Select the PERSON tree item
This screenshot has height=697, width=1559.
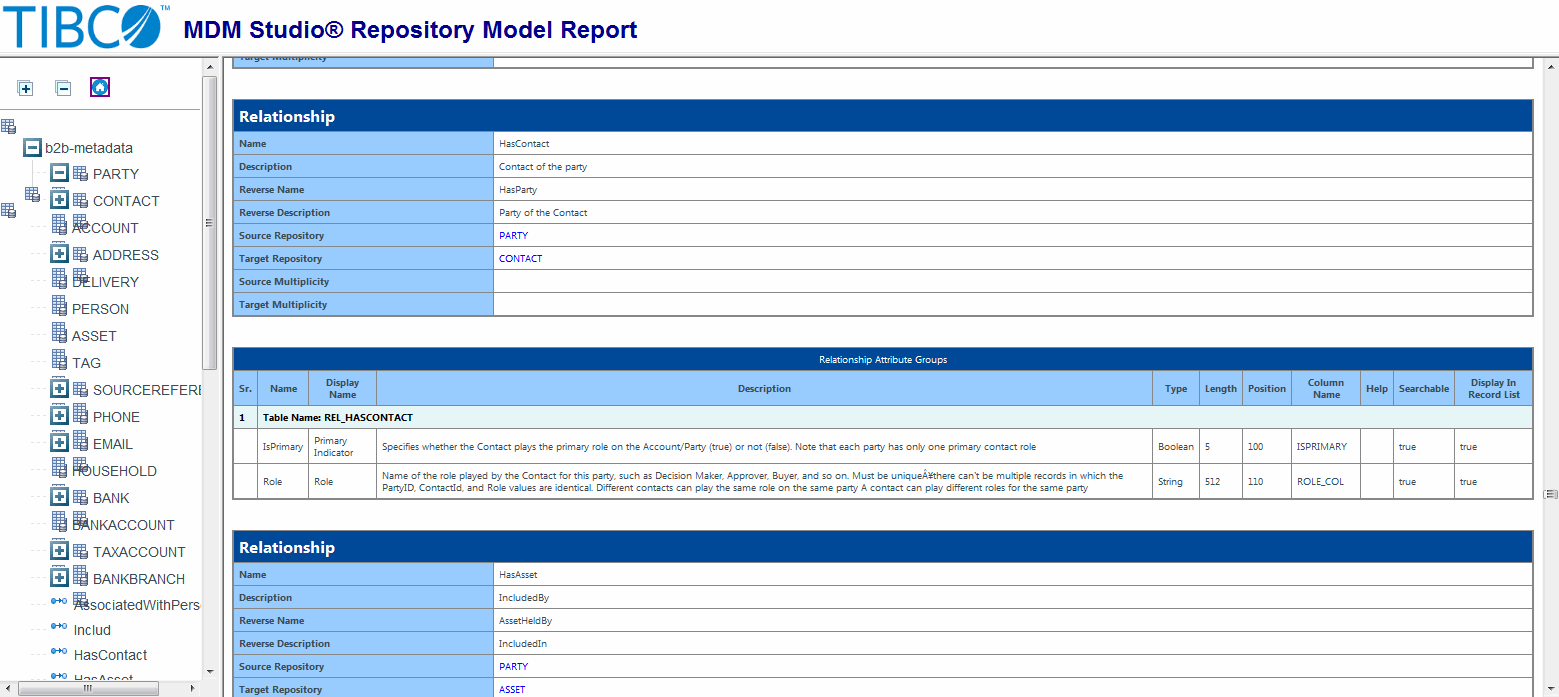tap(100, 309)
